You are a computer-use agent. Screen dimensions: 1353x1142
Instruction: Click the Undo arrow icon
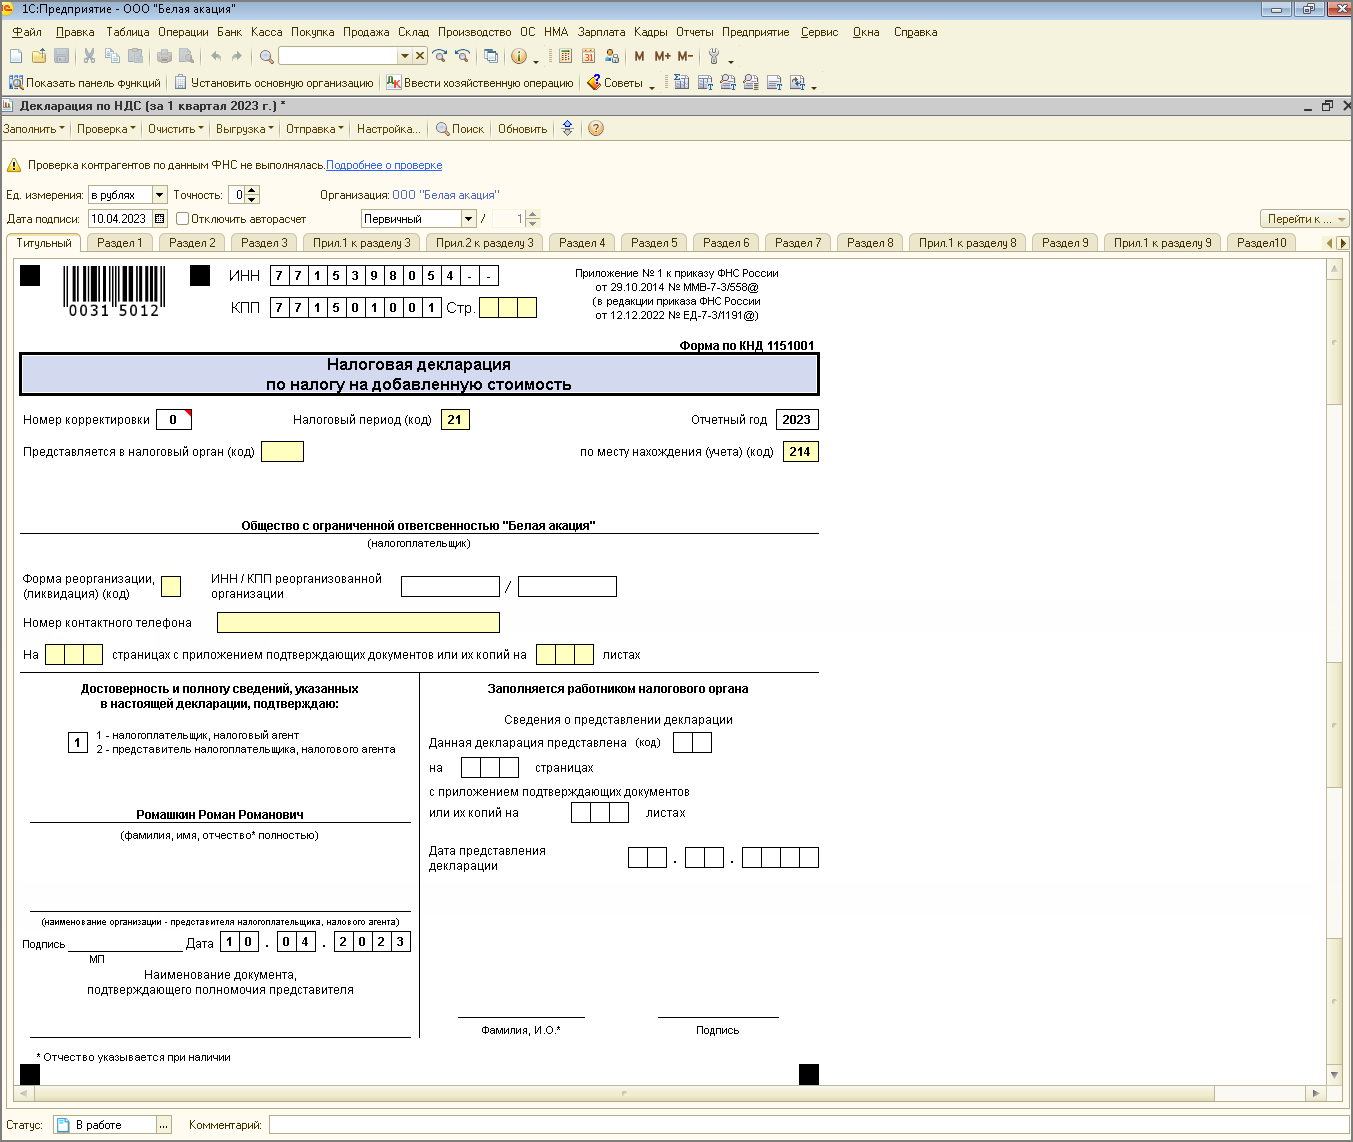point(216,56)
